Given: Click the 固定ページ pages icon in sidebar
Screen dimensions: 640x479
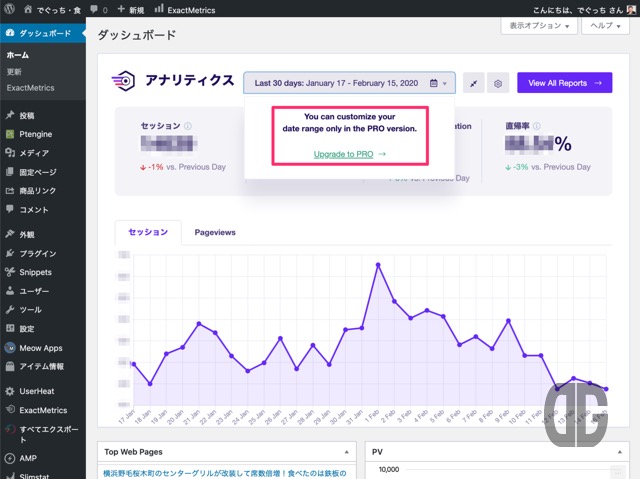Looking at the screenshot, I should click(10, 172).
